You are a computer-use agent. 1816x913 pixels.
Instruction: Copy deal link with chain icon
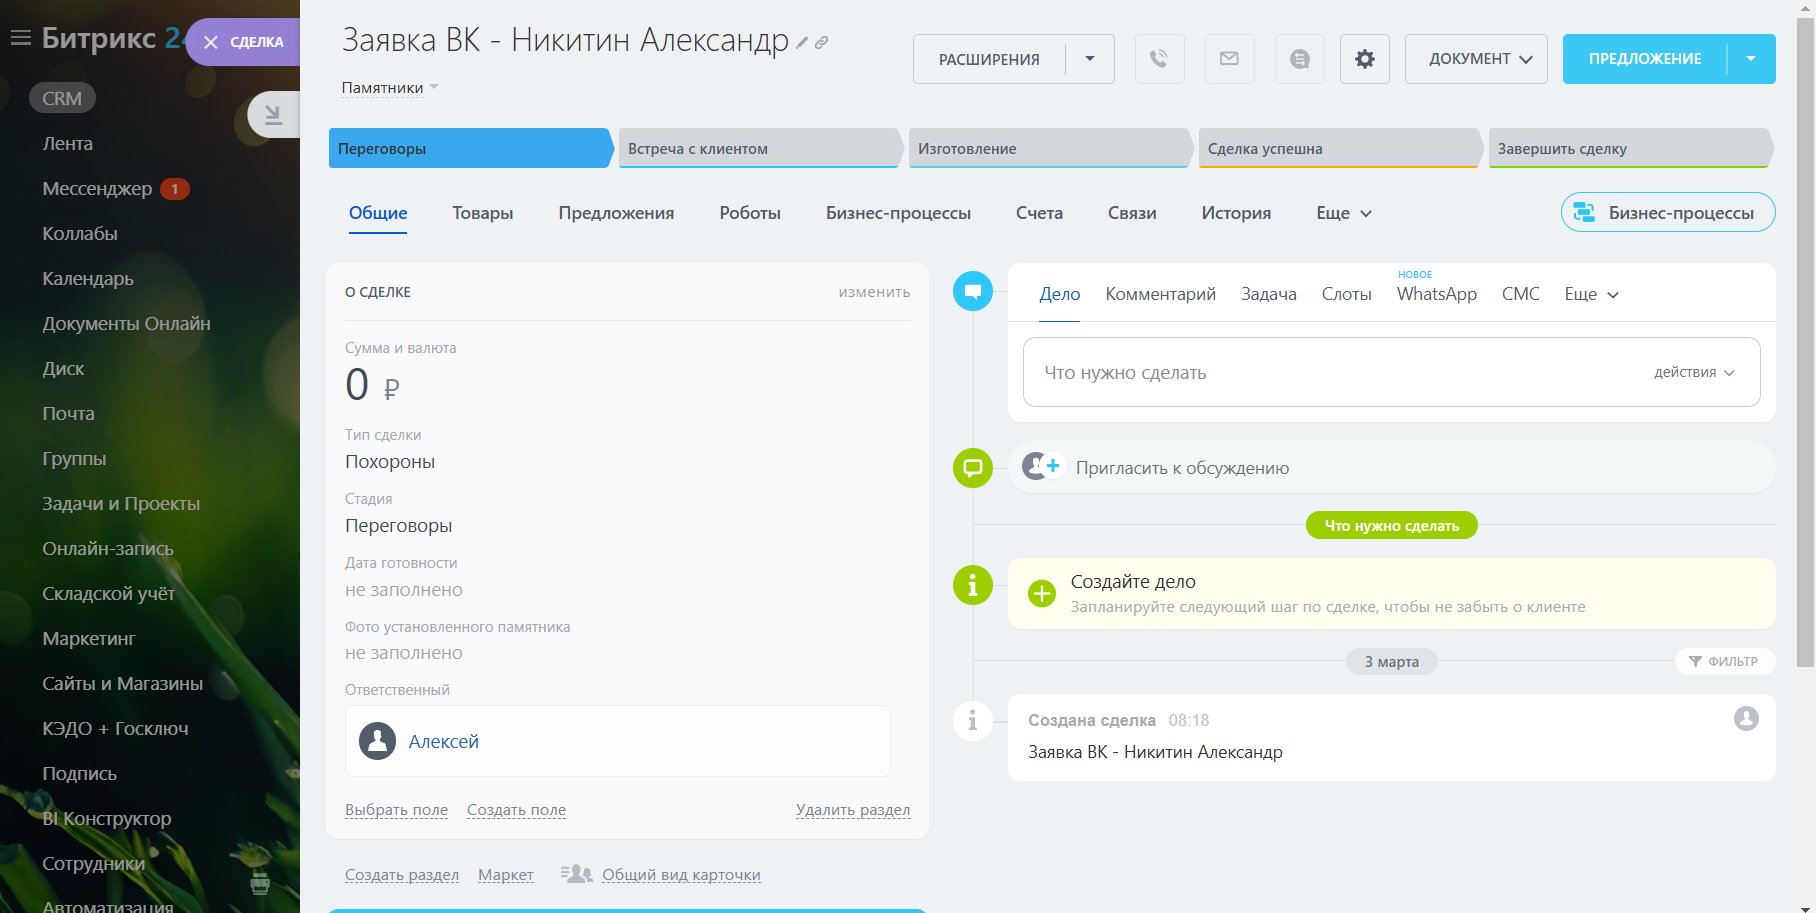(821, 43)
